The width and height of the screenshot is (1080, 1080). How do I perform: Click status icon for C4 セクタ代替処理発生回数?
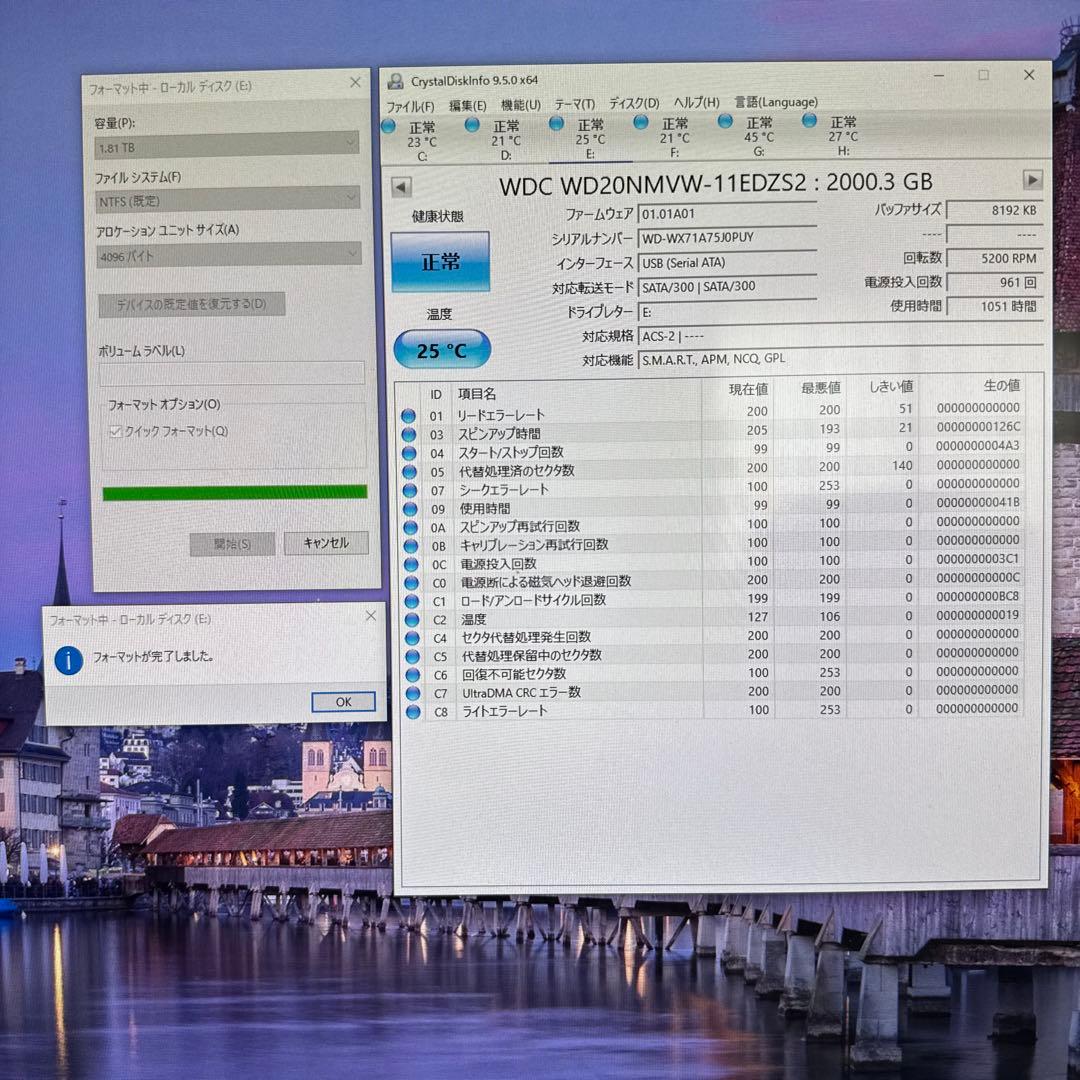[x=412, y=638]
